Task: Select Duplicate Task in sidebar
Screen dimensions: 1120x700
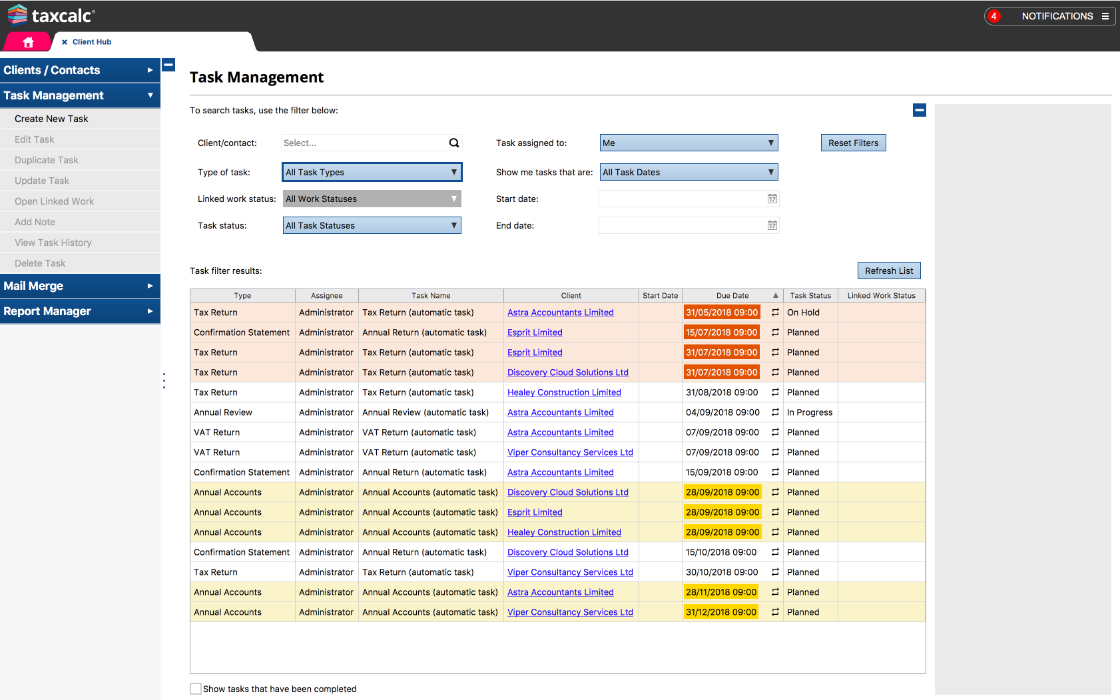Action: pos(80,160)
